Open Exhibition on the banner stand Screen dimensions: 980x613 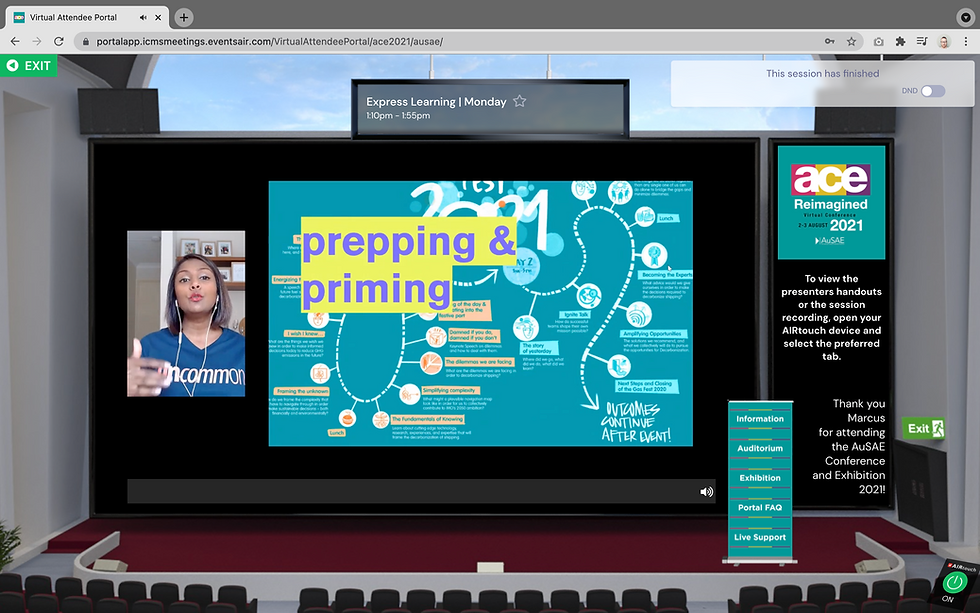coord(760,478)
